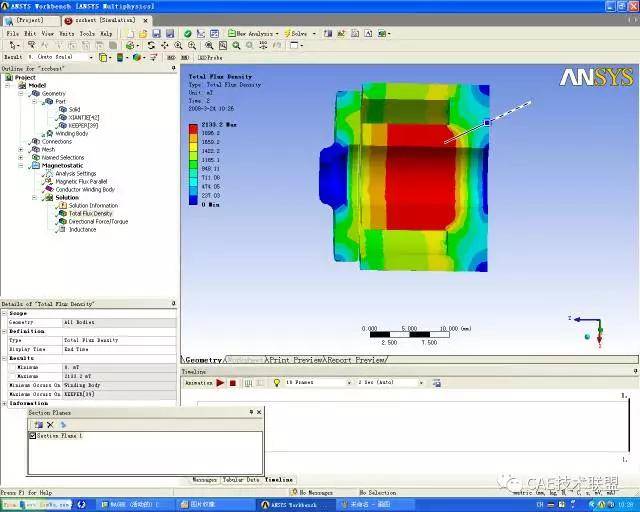This screenshot has width=640, height=512.
Task: Open the Result scale dropdown
Action: pos(91,58)
